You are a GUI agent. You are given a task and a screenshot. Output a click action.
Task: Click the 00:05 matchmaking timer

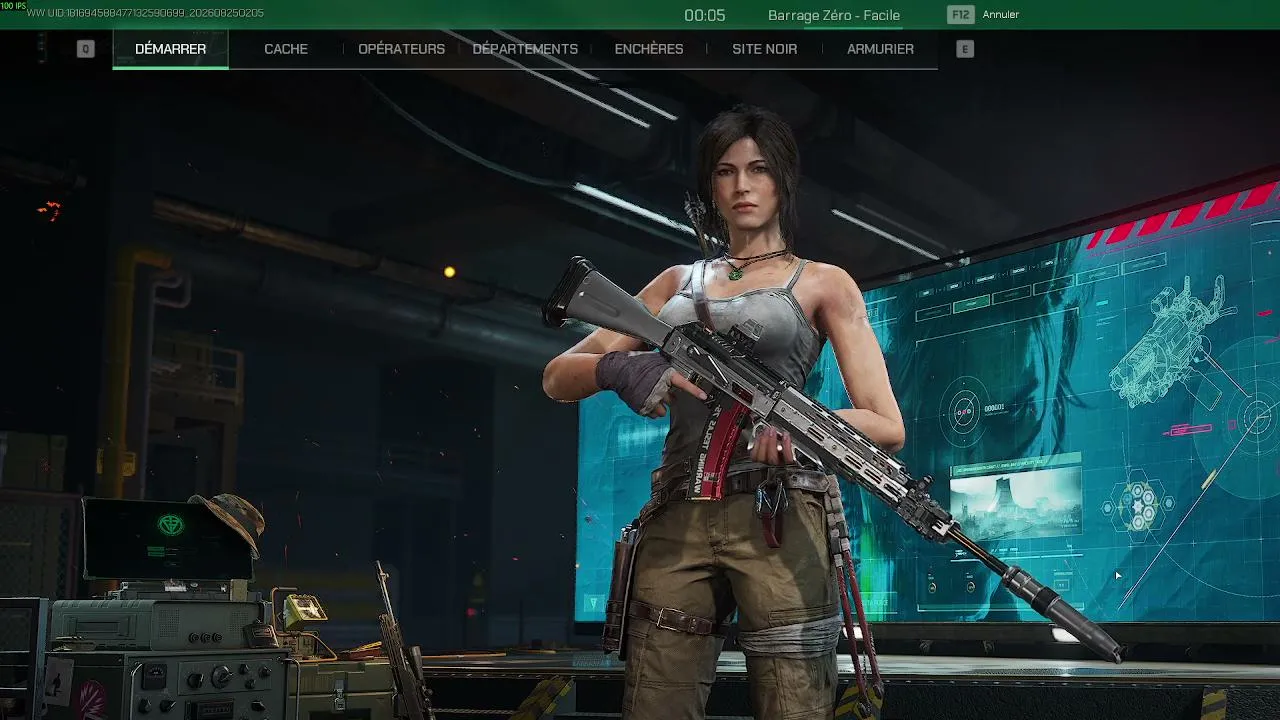(705, 15)
